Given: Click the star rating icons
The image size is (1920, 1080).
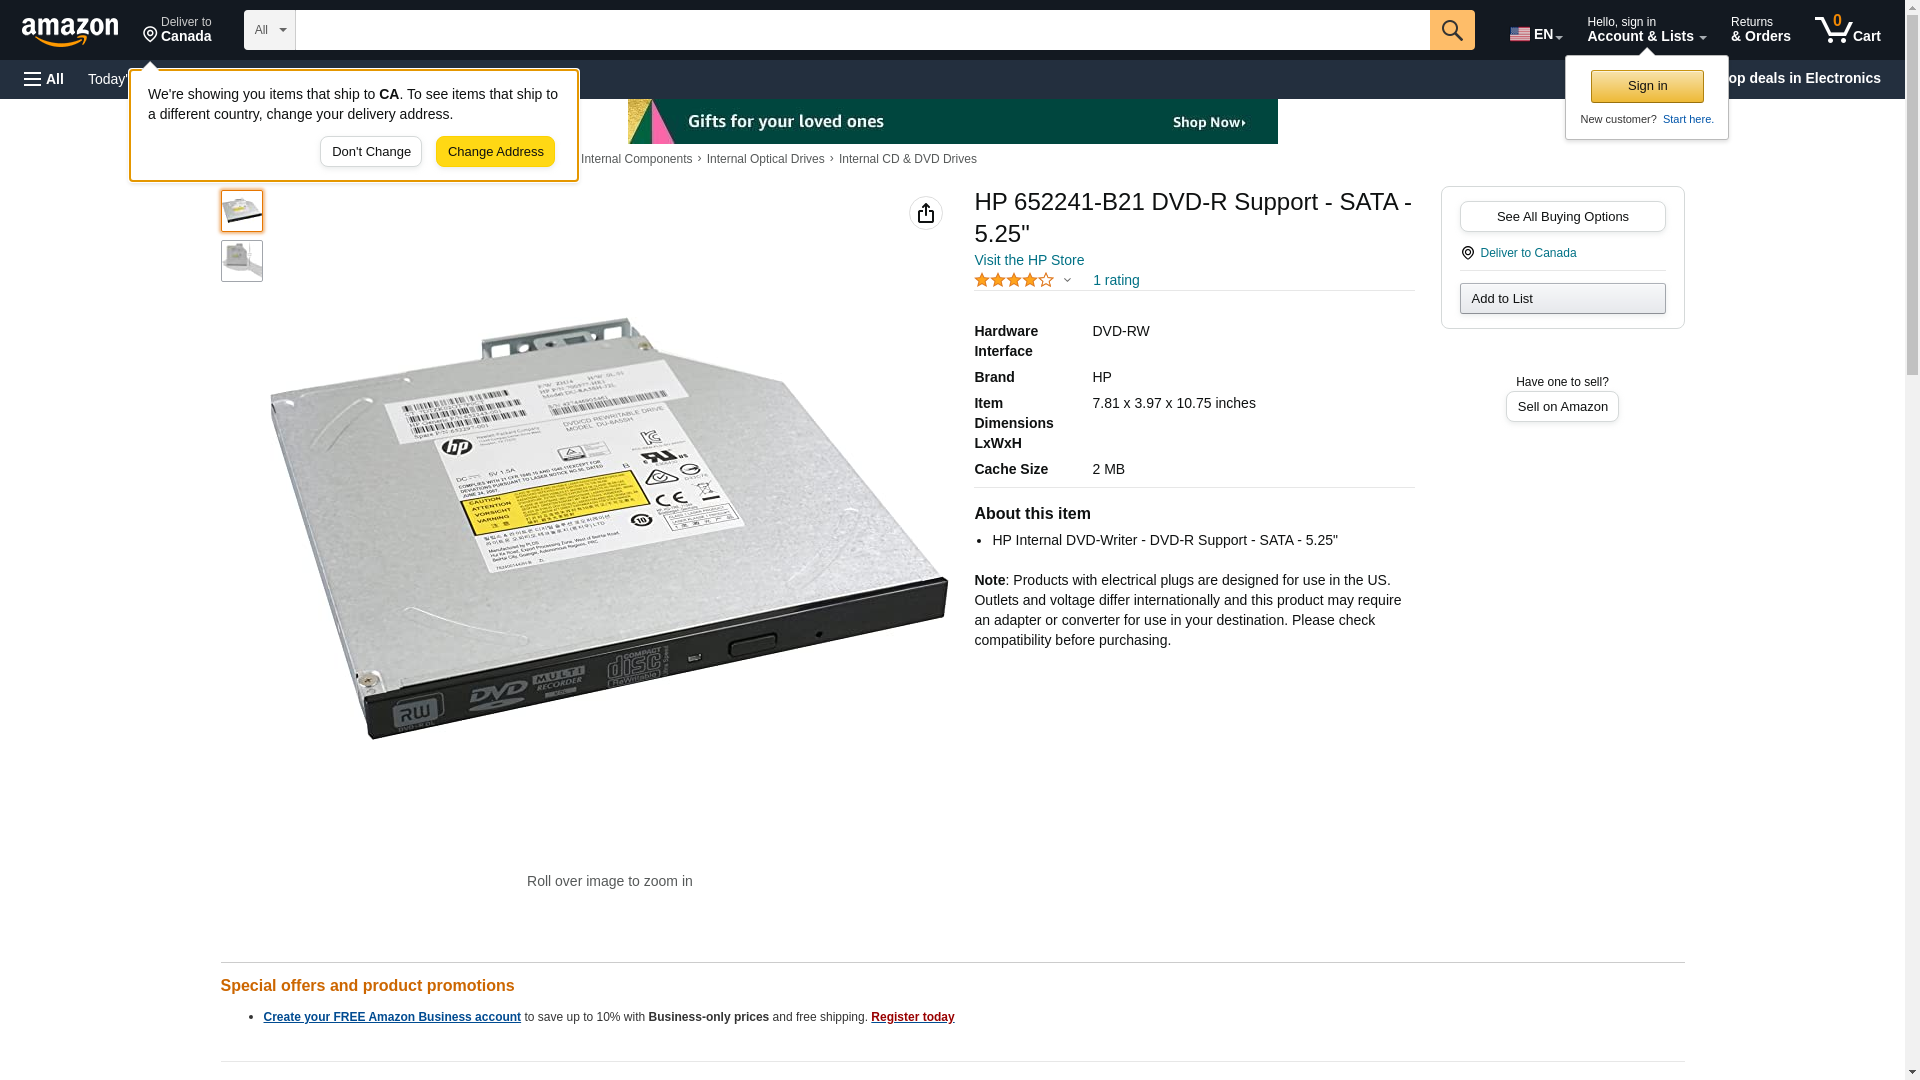Looking at the screenshot, I should (x=1013, y=281).
